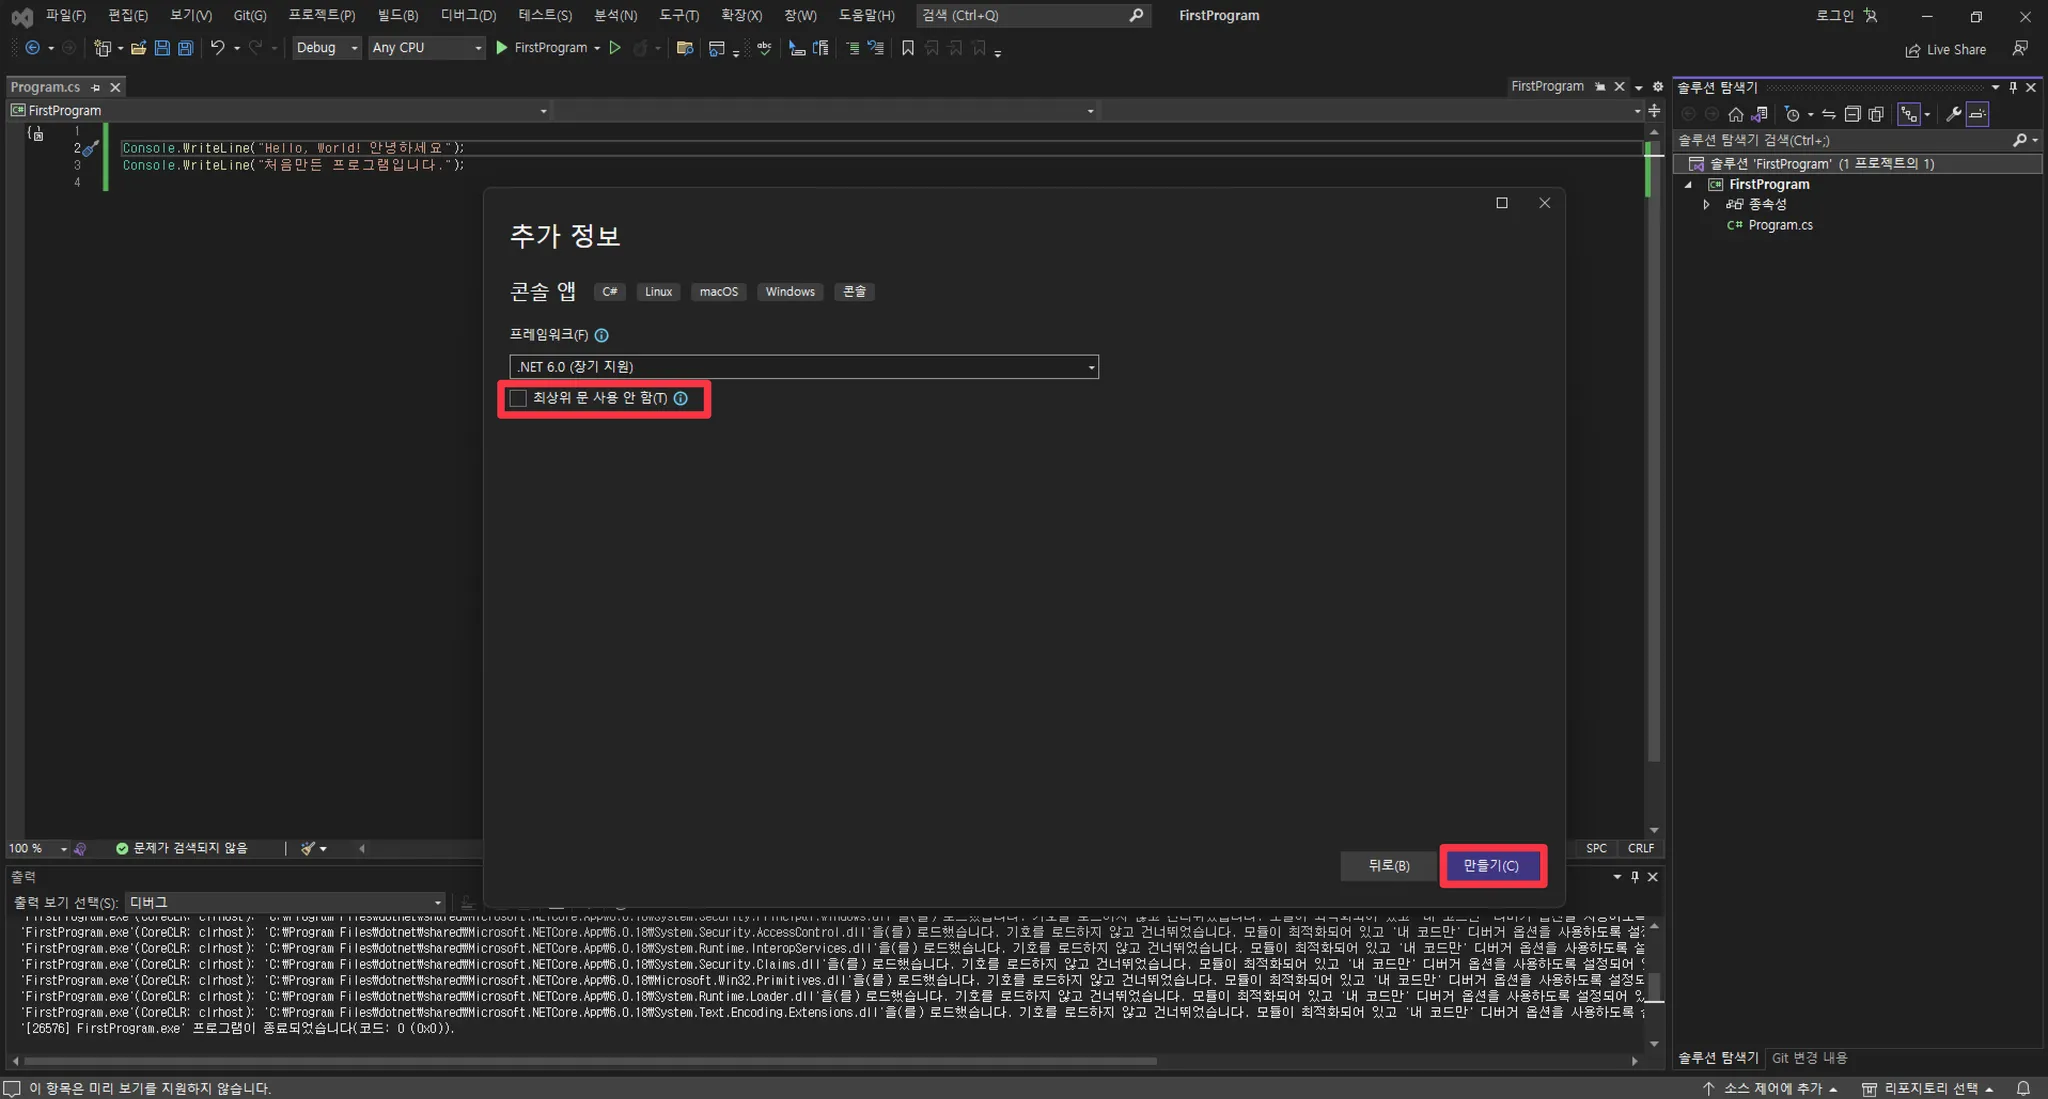Click the Create (만들기) button
Image resolution: width=2048 pixels, height=1099 pixels.
click(x=1492, y=865)
